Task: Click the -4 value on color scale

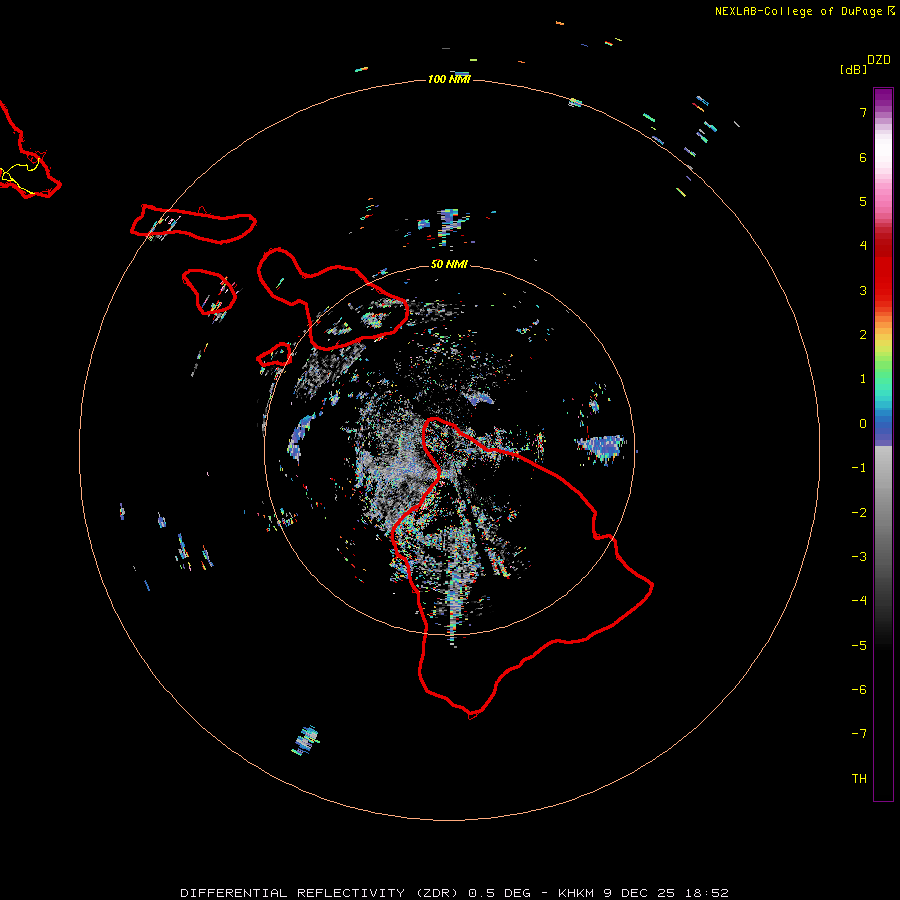Action: (859, 601)
